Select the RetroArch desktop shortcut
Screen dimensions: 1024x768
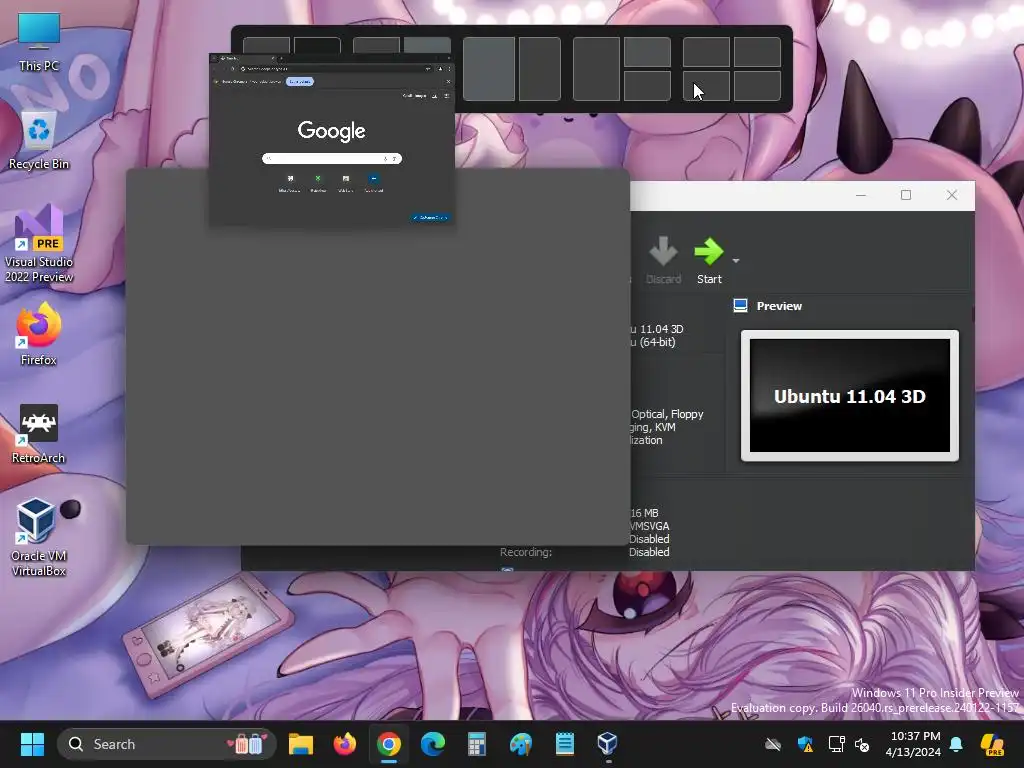click(x=39, y=434)
